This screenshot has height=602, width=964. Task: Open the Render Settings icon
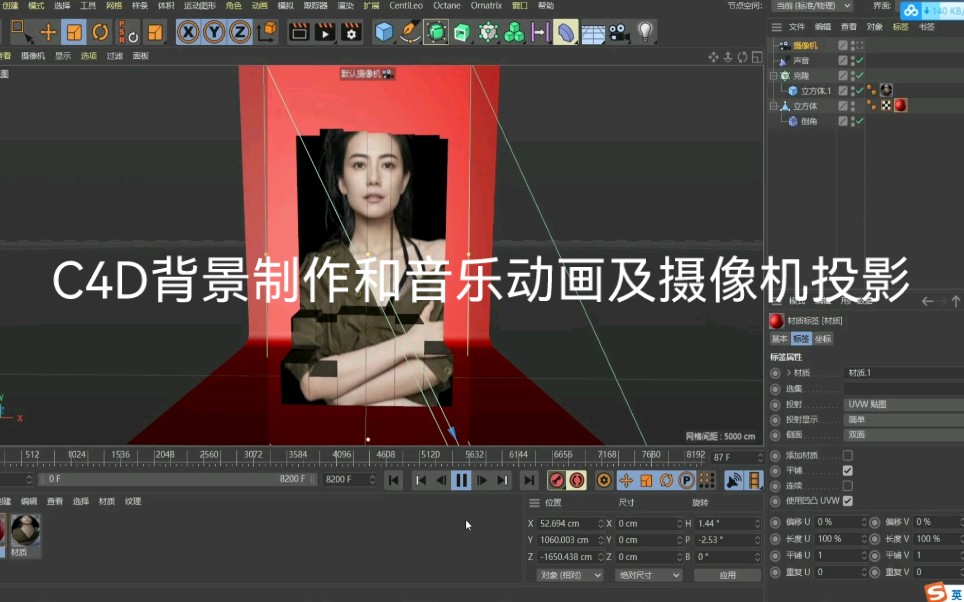[351, 31]
